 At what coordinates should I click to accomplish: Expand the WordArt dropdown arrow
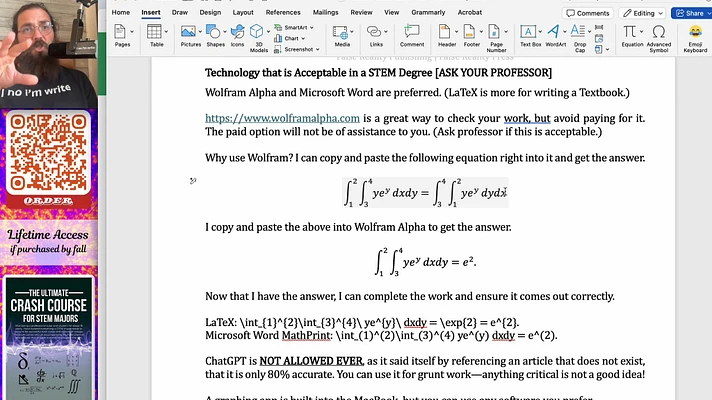(x=564, y=32)
